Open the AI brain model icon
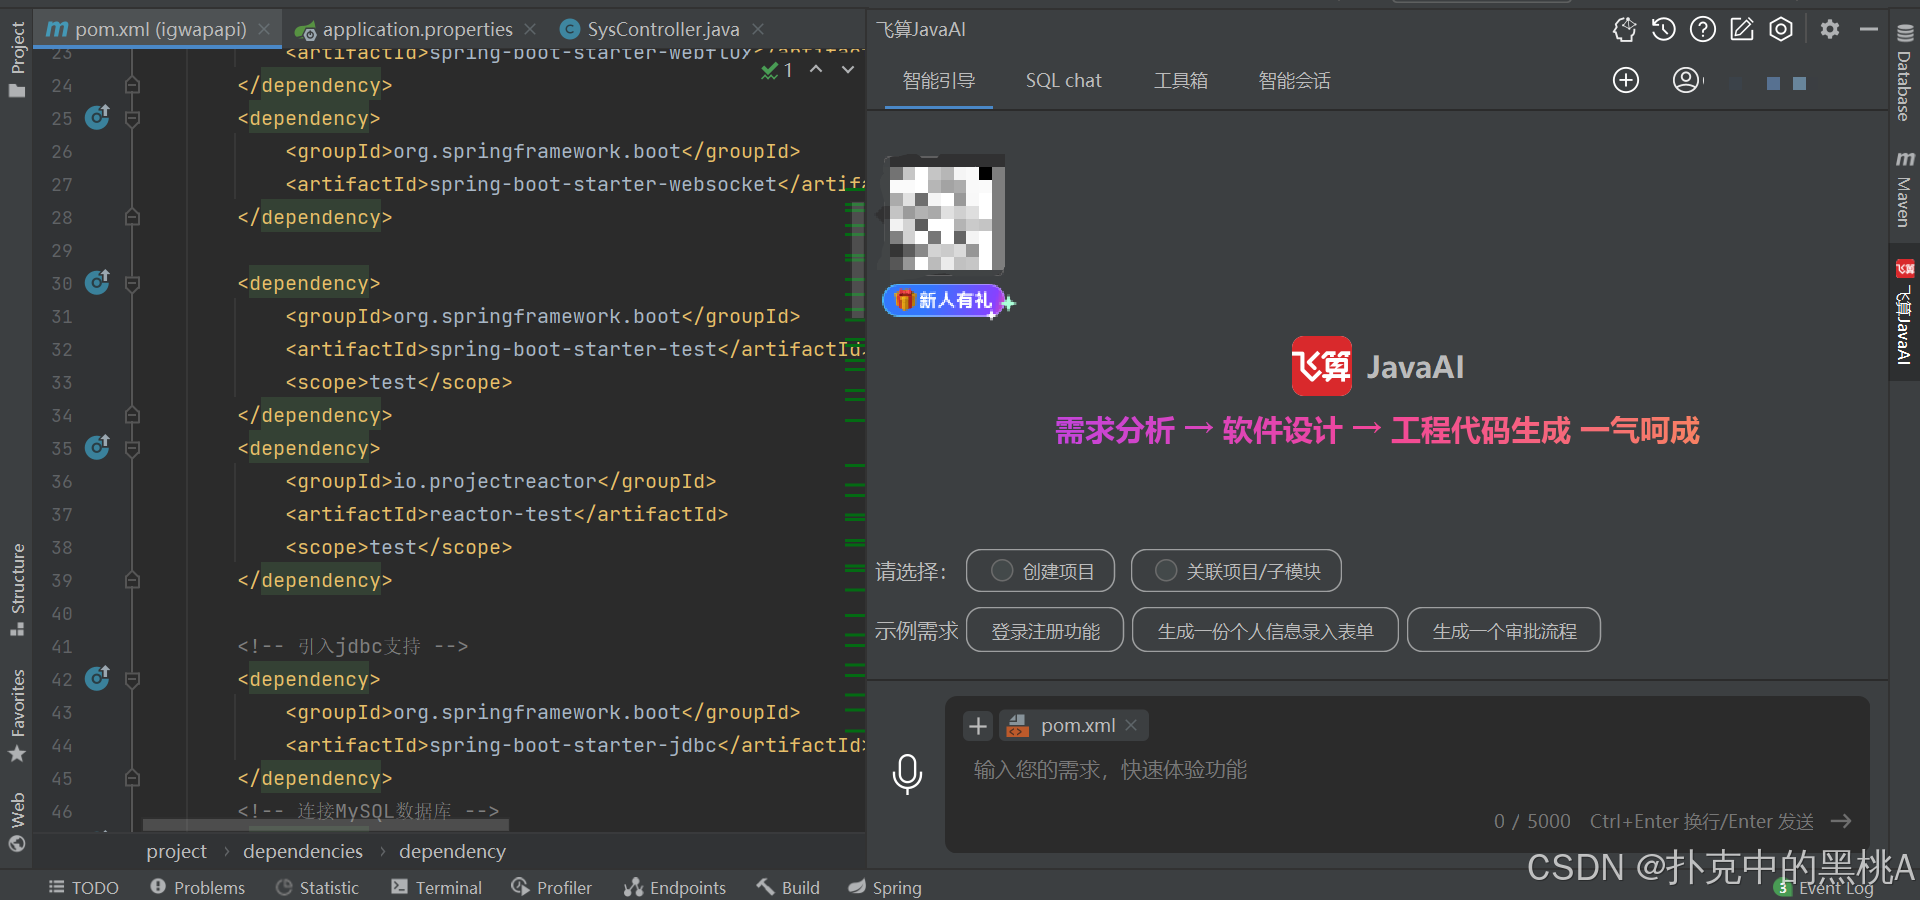Image resolution: width=1920 pixels, height=900 pixels. (1625, 30)
